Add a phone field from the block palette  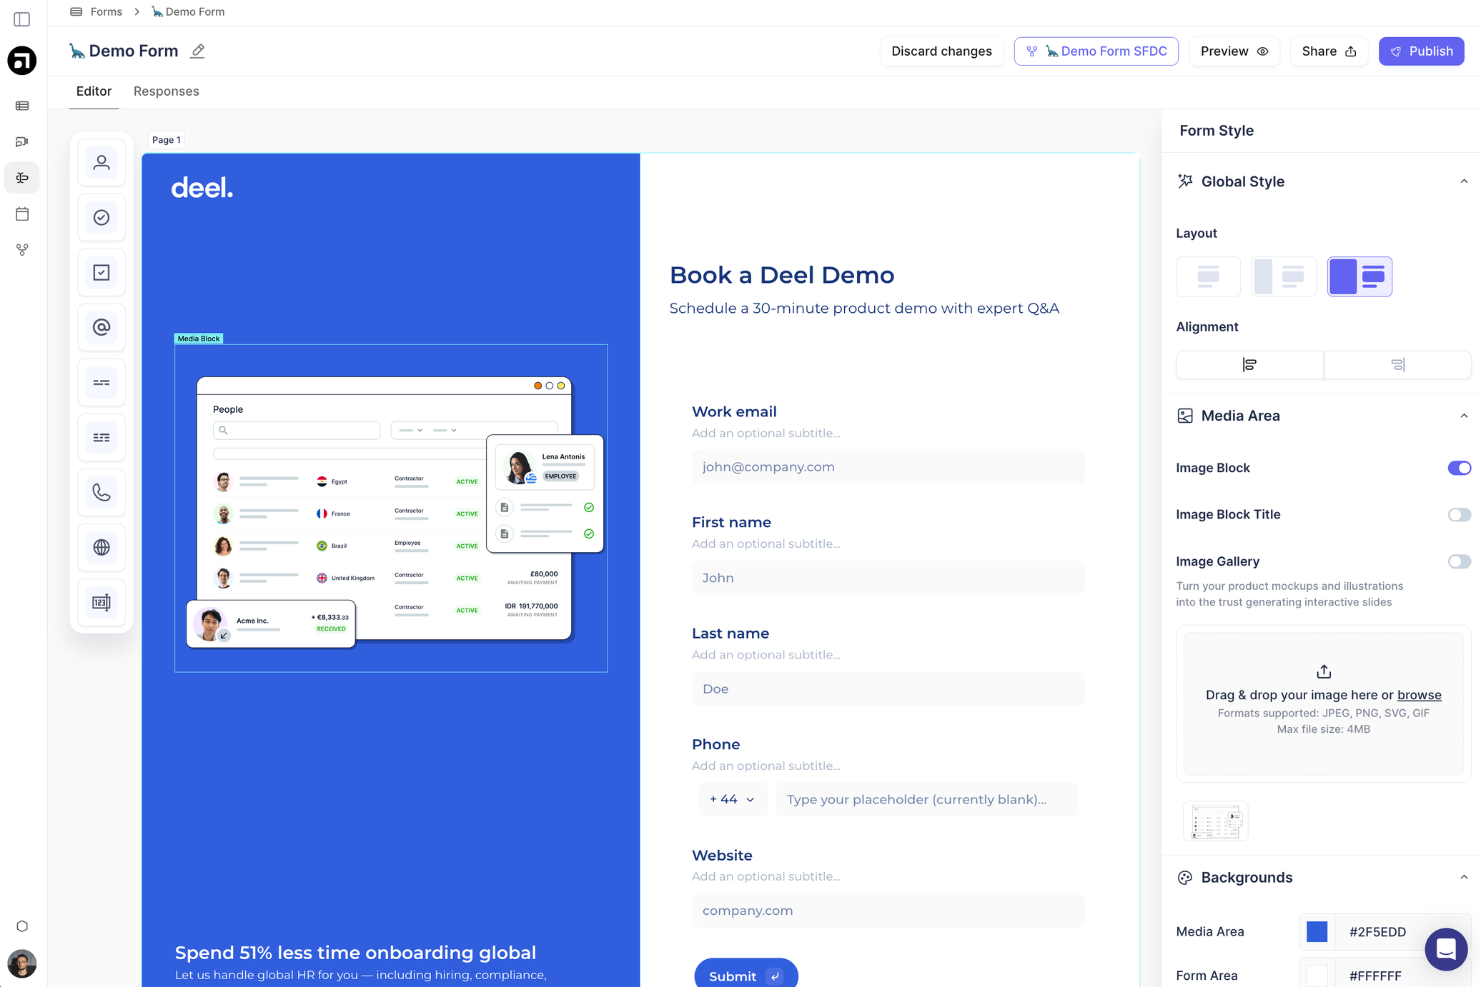(x=101, y=492)
